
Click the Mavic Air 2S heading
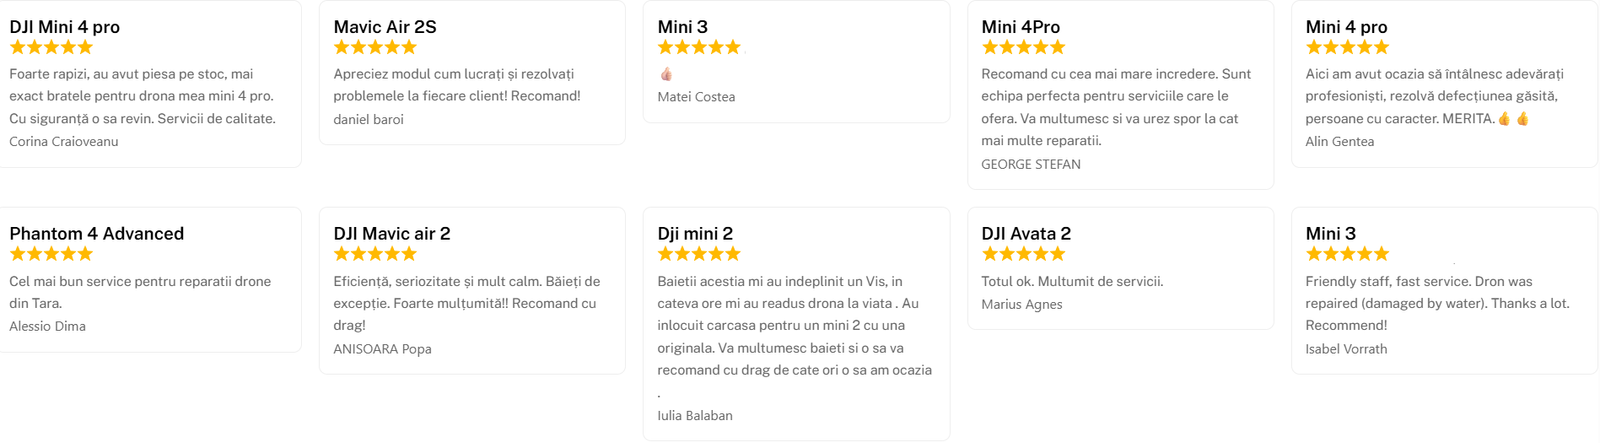pyautogui.click(x=385, y=27)
